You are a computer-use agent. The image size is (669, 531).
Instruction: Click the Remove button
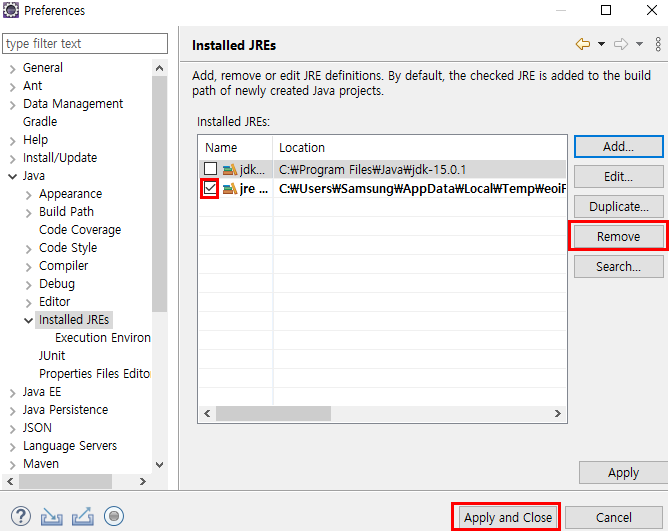click(x=619, y=236)
